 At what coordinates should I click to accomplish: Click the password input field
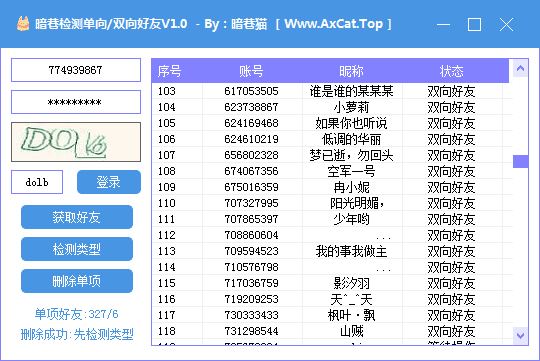76,102
